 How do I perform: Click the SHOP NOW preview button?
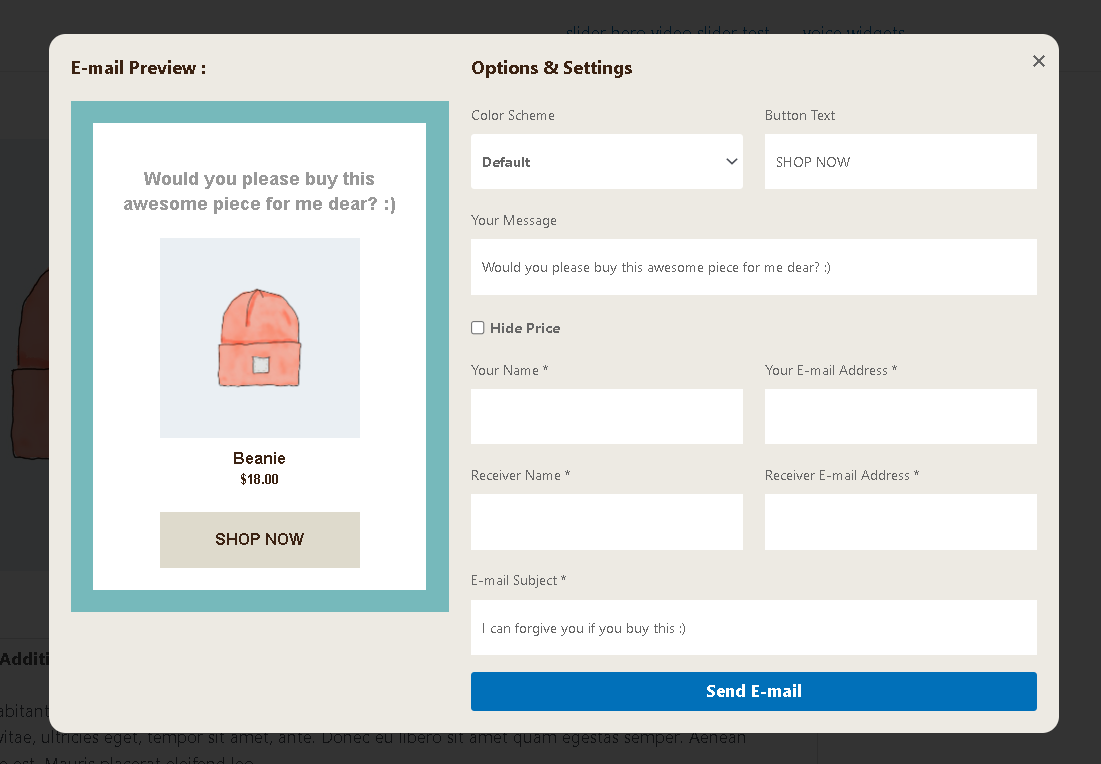(259, 540)
